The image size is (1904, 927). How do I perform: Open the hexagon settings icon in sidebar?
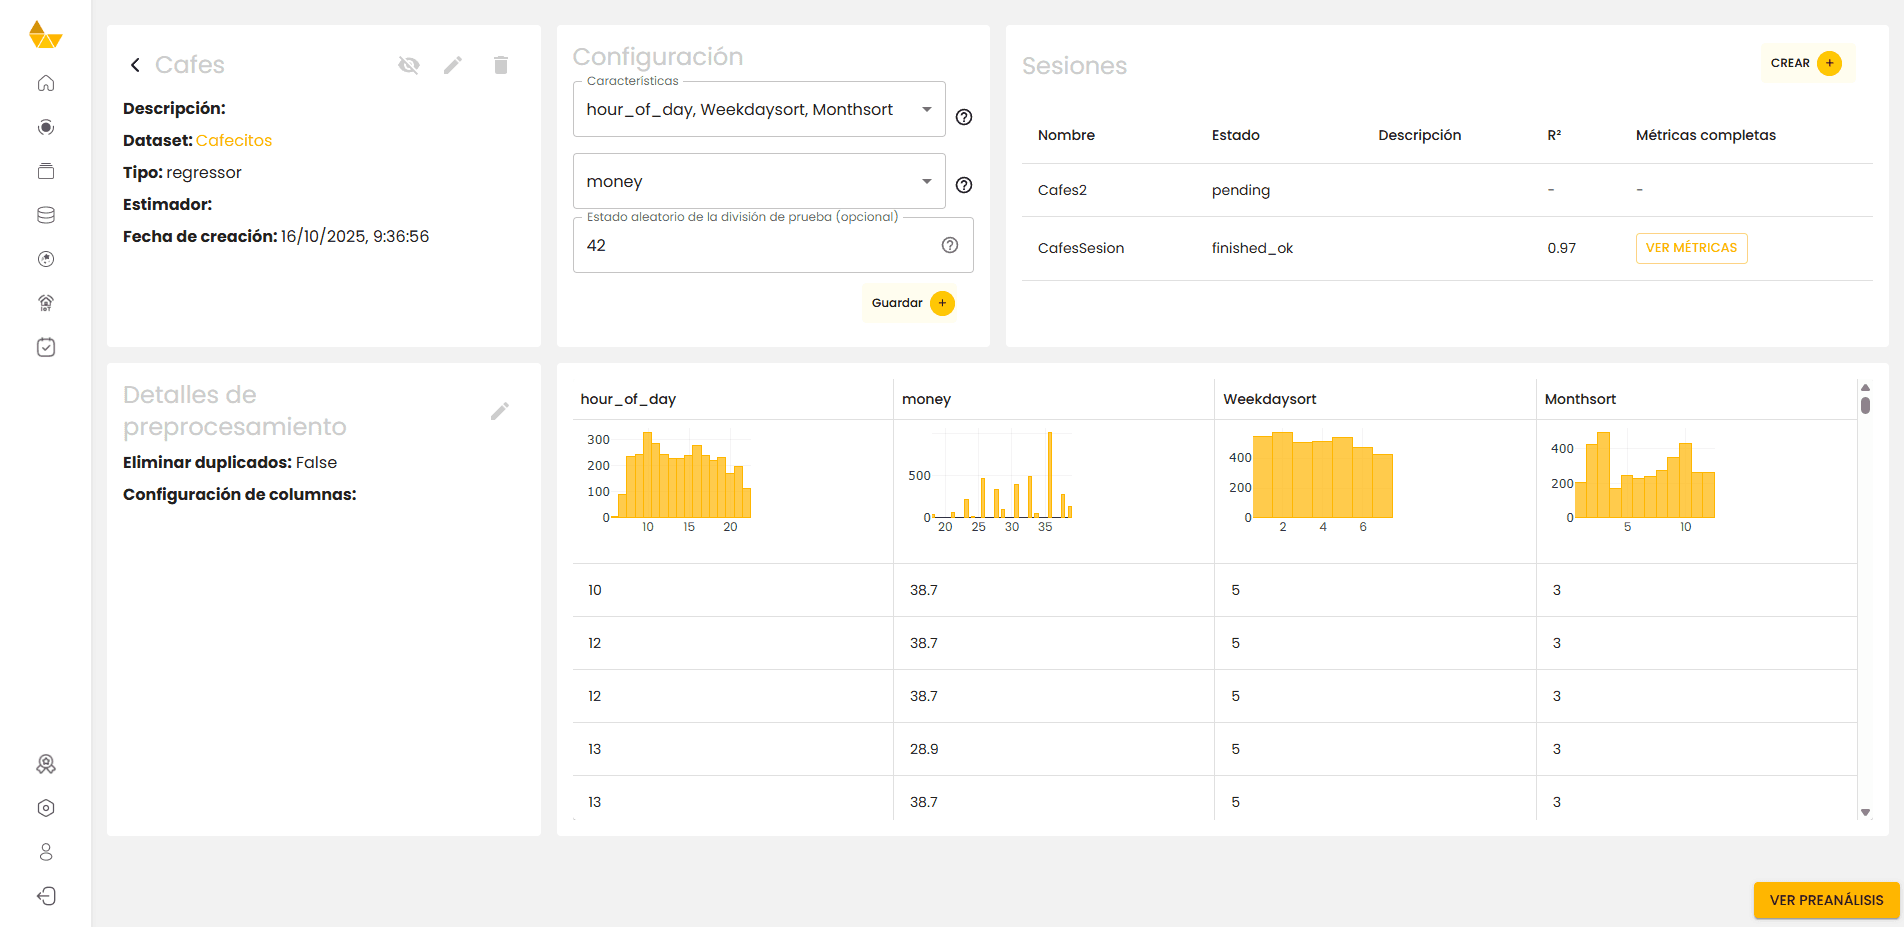coord(46,808)
